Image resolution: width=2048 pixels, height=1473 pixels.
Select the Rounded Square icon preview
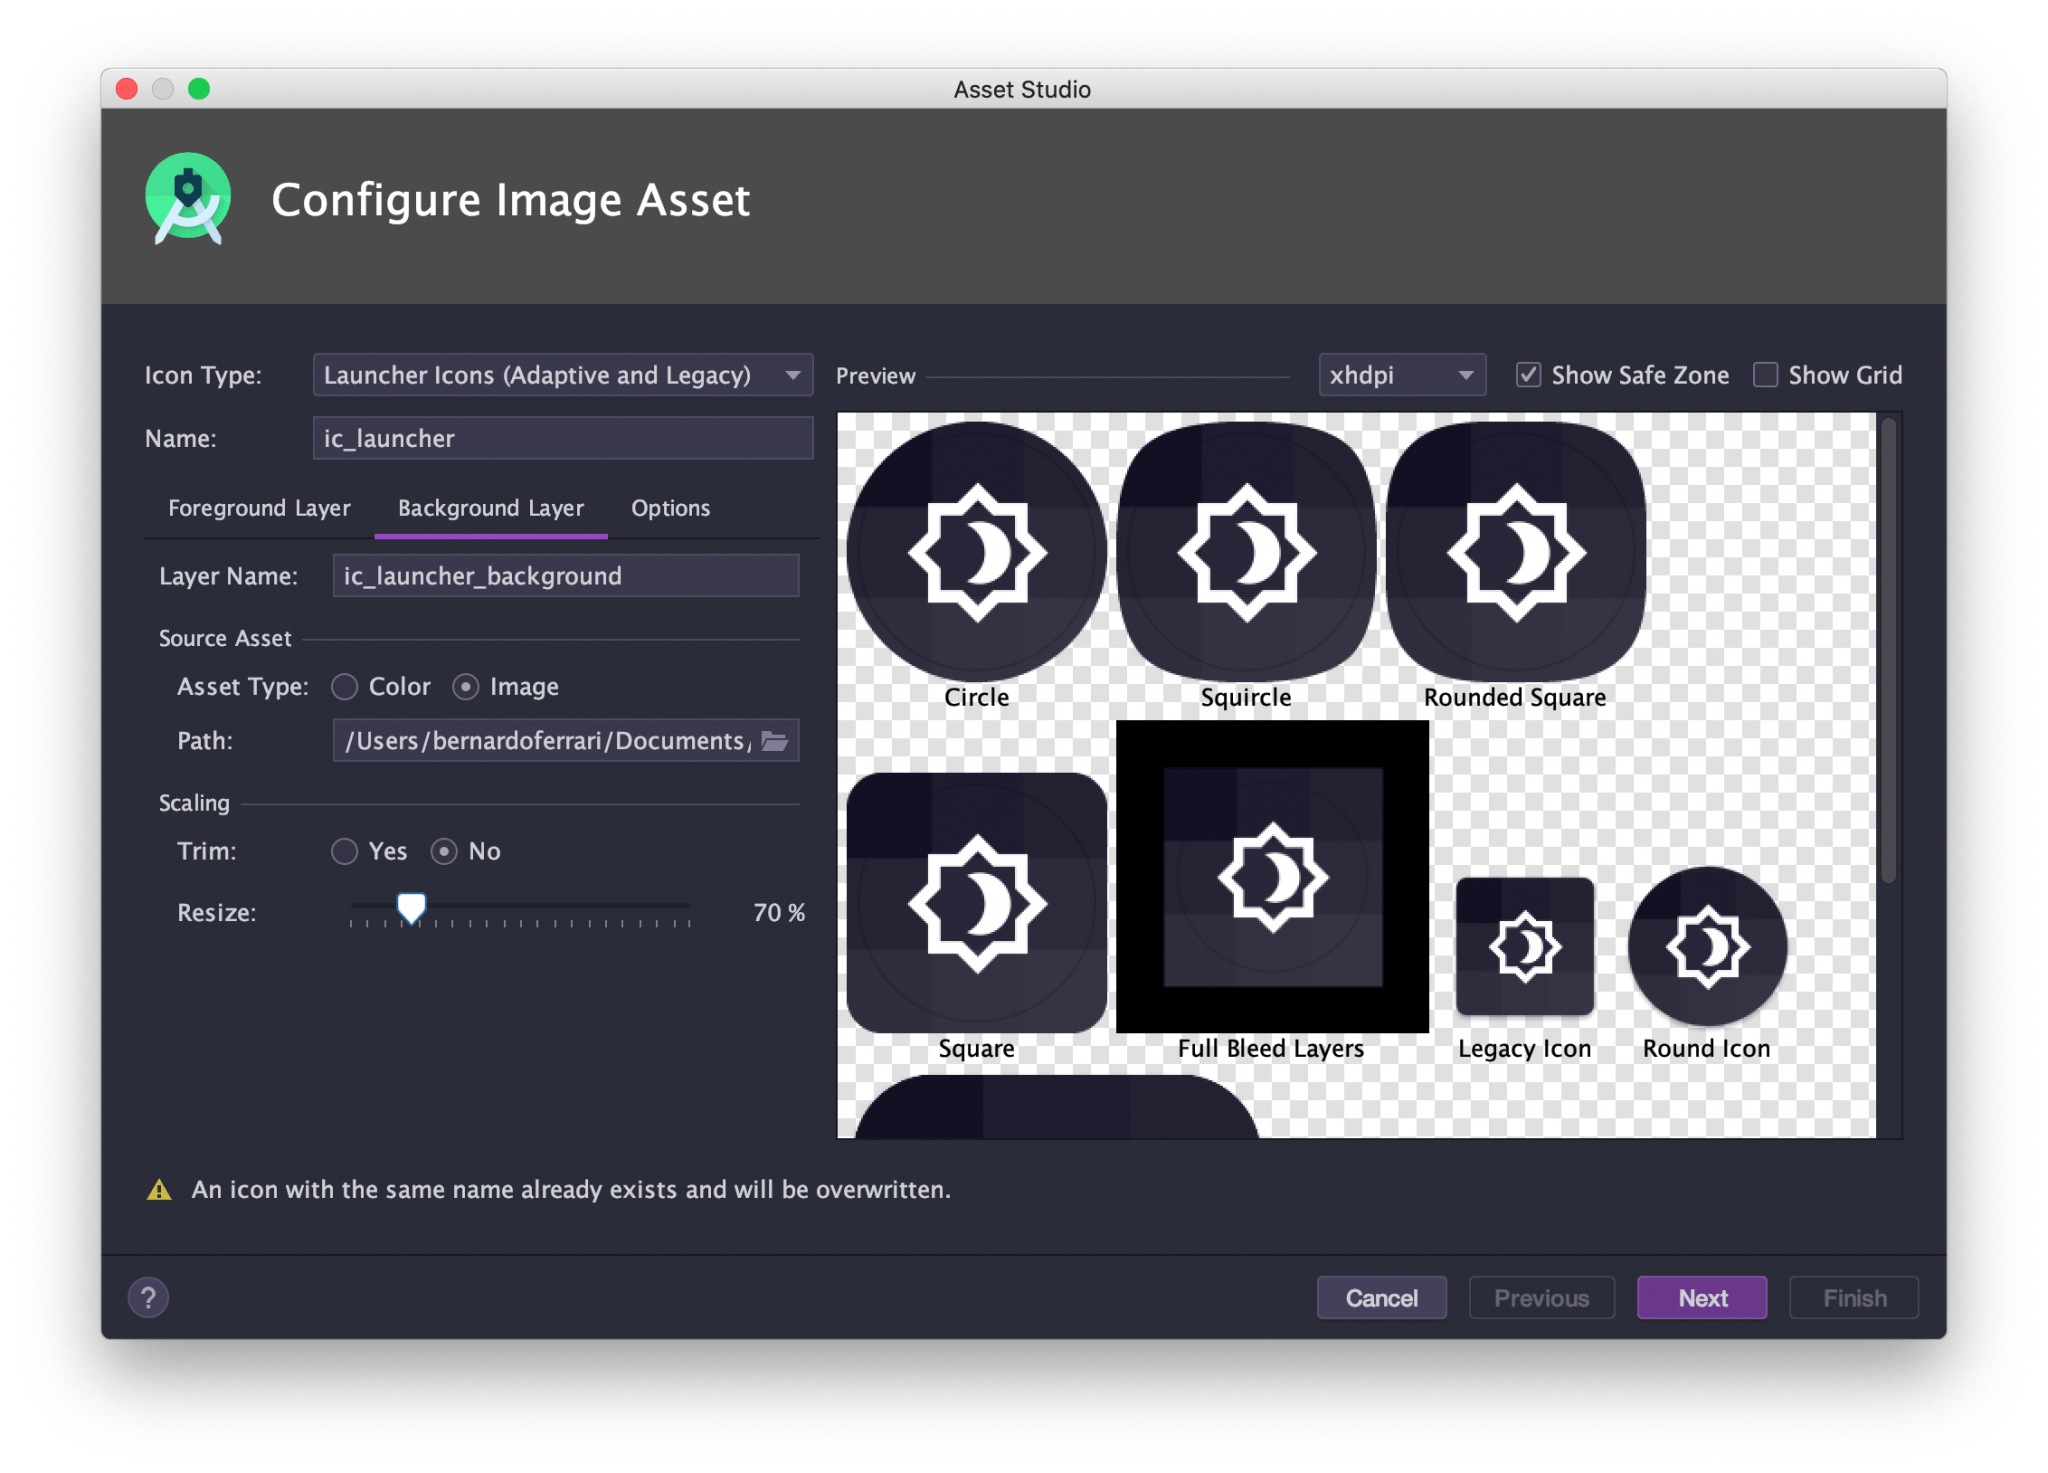coord(1516,552)
